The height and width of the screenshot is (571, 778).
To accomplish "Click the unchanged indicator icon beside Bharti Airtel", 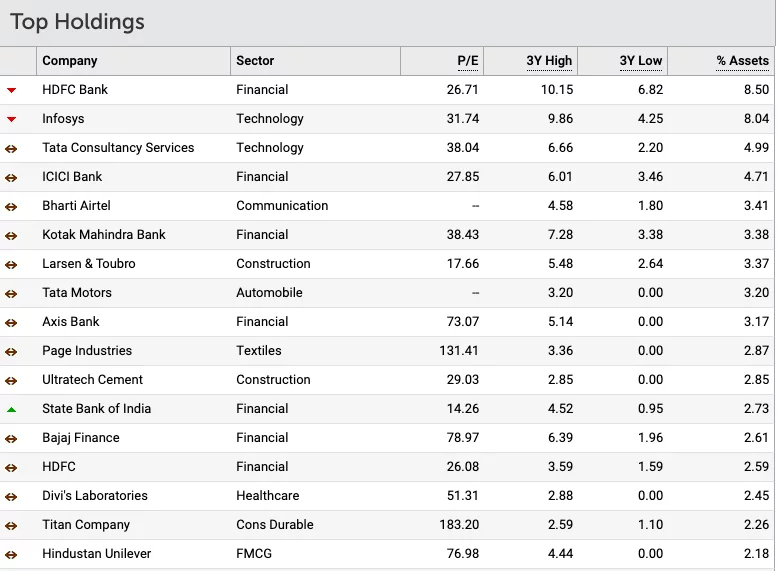I will (12, 206).
